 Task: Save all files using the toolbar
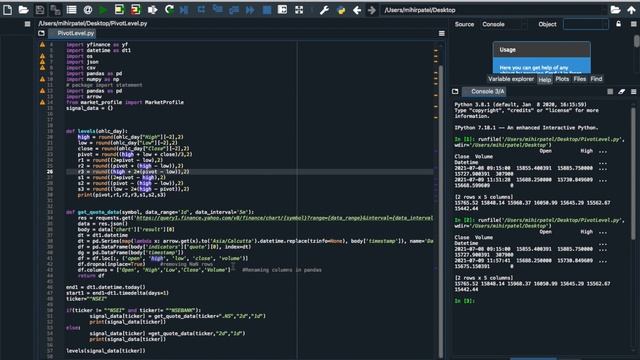pyautogui.click(x=55, y=10)
